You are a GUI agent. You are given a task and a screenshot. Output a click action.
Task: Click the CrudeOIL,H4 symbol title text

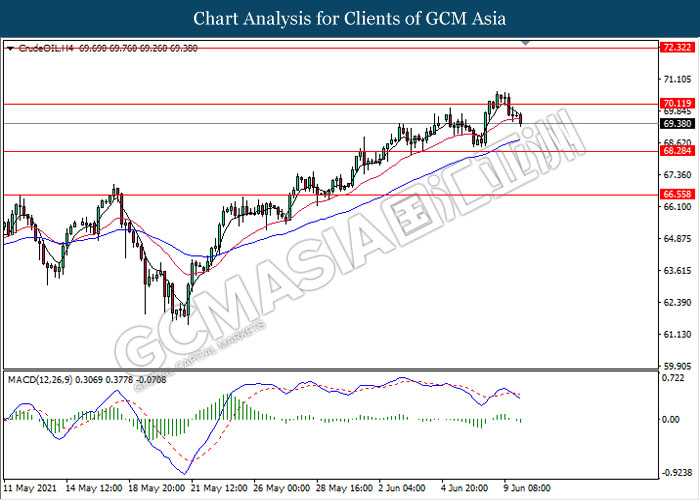pyautogui.click(x=46, y=49)
